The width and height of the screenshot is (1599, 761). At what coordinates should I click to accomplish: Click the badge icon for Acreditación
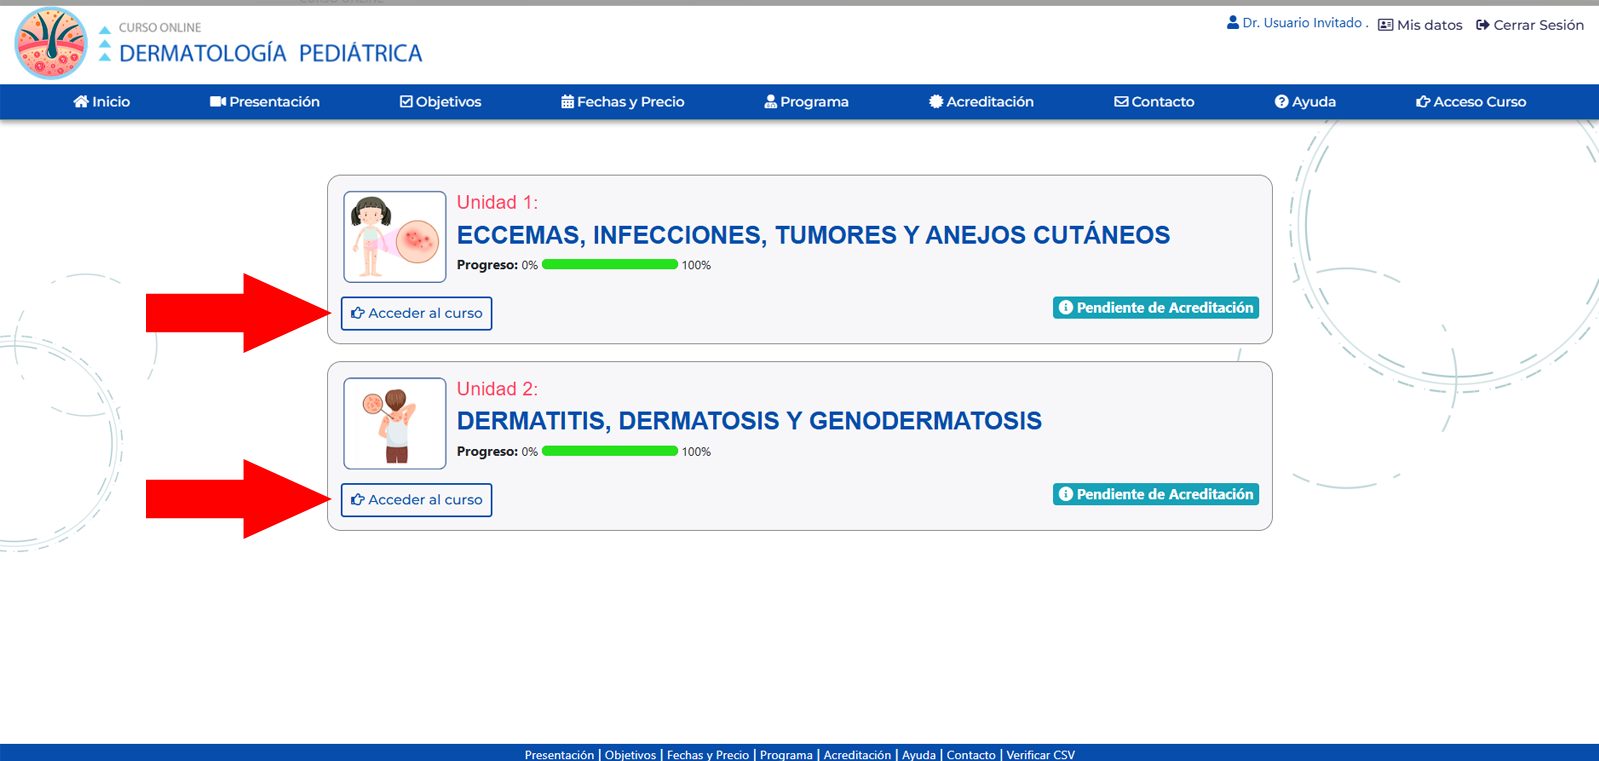pyautogui.click(x=936, y=102)
